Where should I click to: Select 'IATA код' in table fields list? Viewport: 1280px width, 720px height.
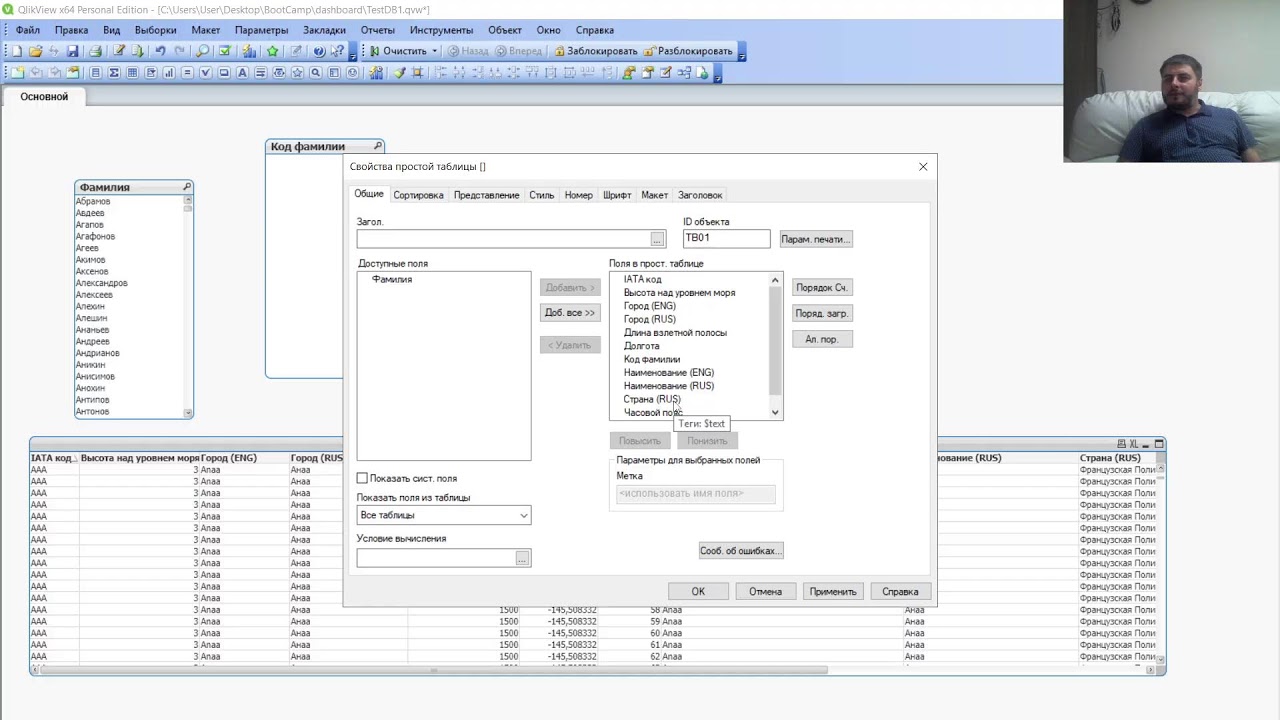(643, 279)
